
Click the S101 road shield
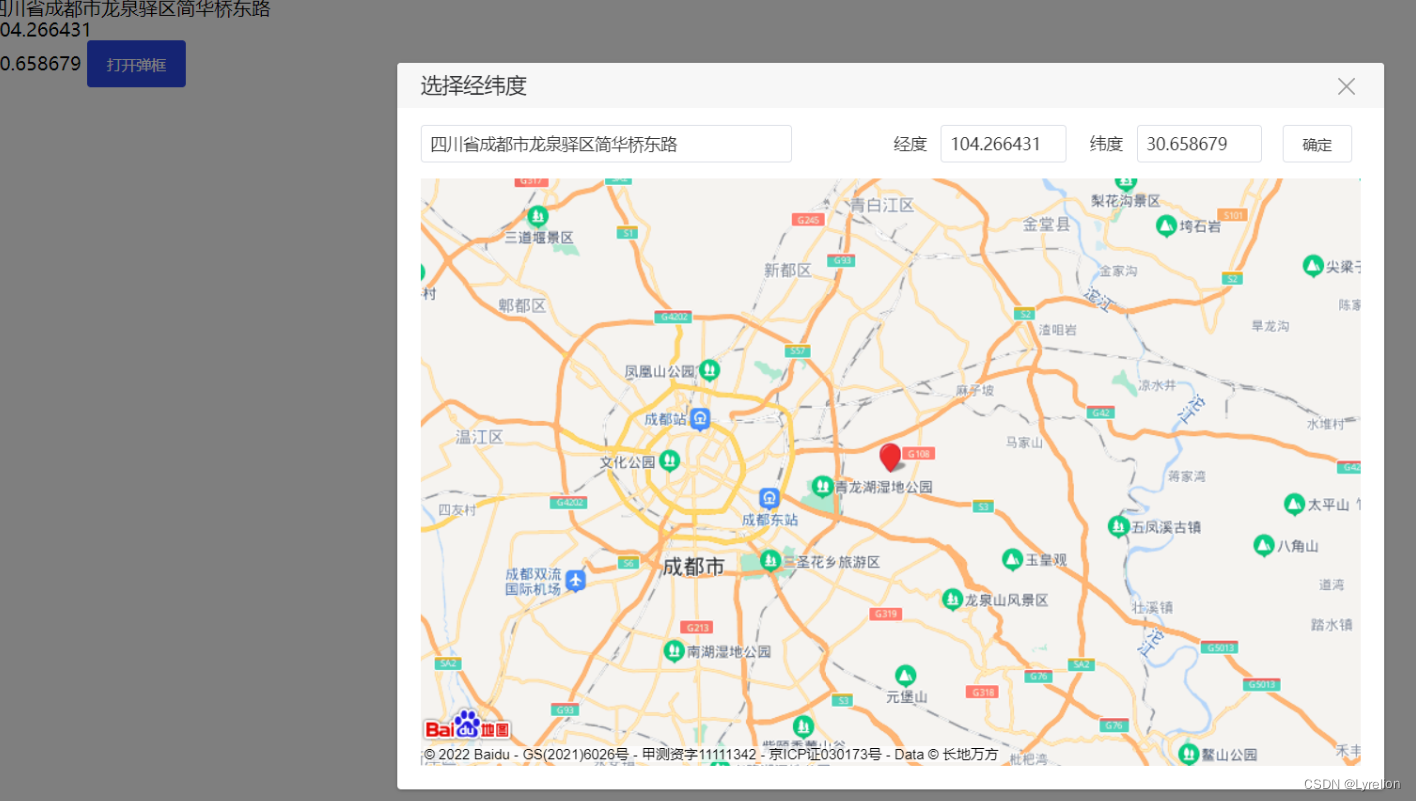pos(1235,215)
